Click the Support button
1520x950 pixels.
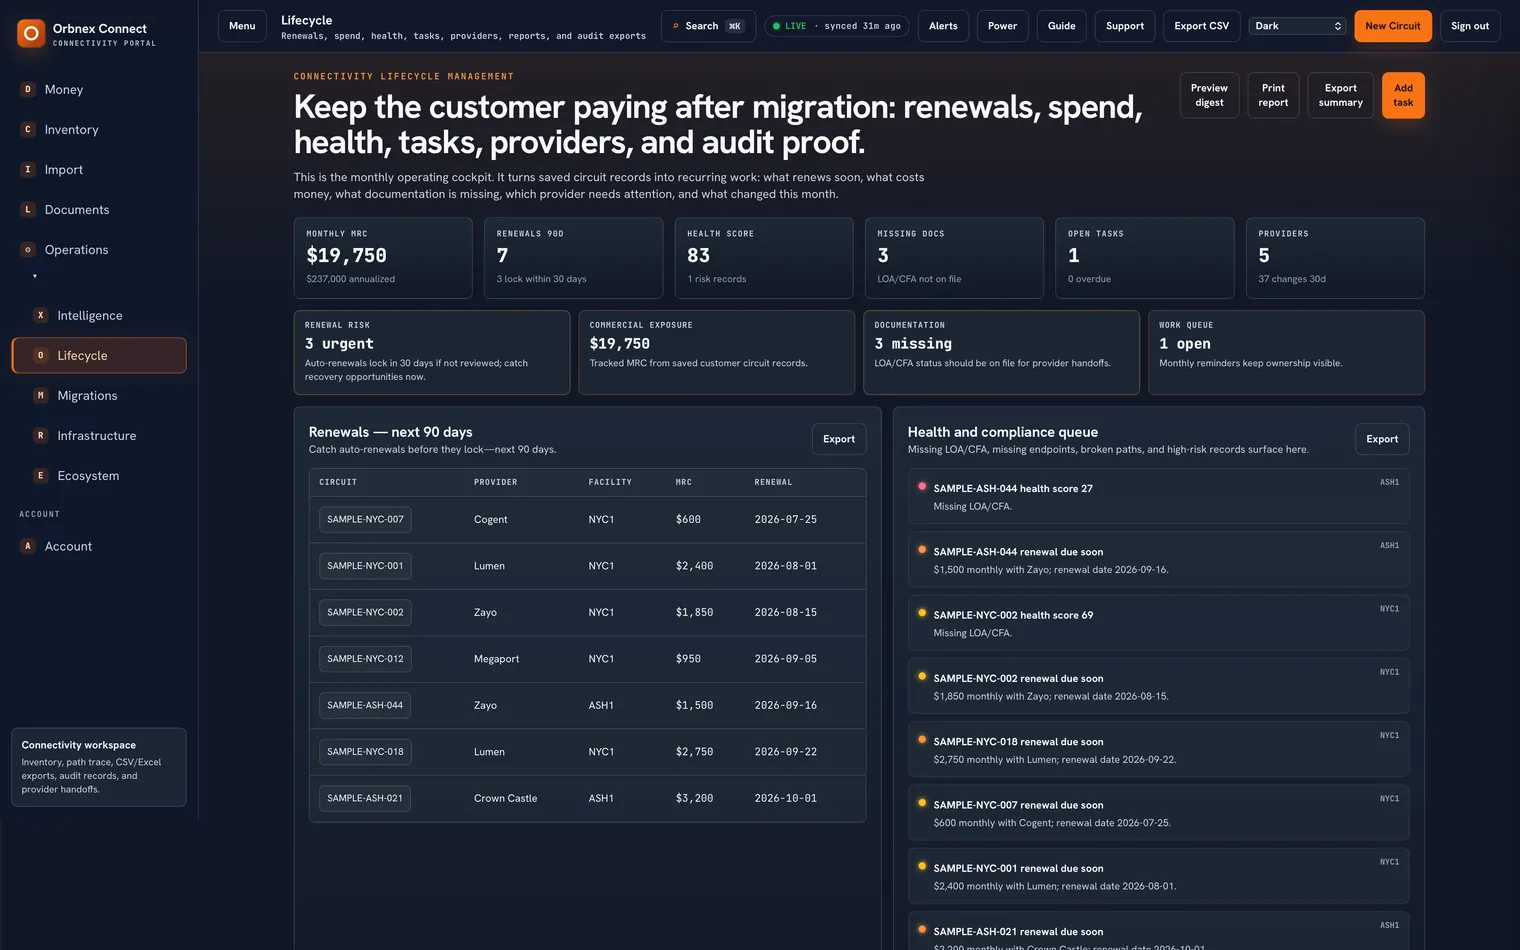(x=1125, y=26)
